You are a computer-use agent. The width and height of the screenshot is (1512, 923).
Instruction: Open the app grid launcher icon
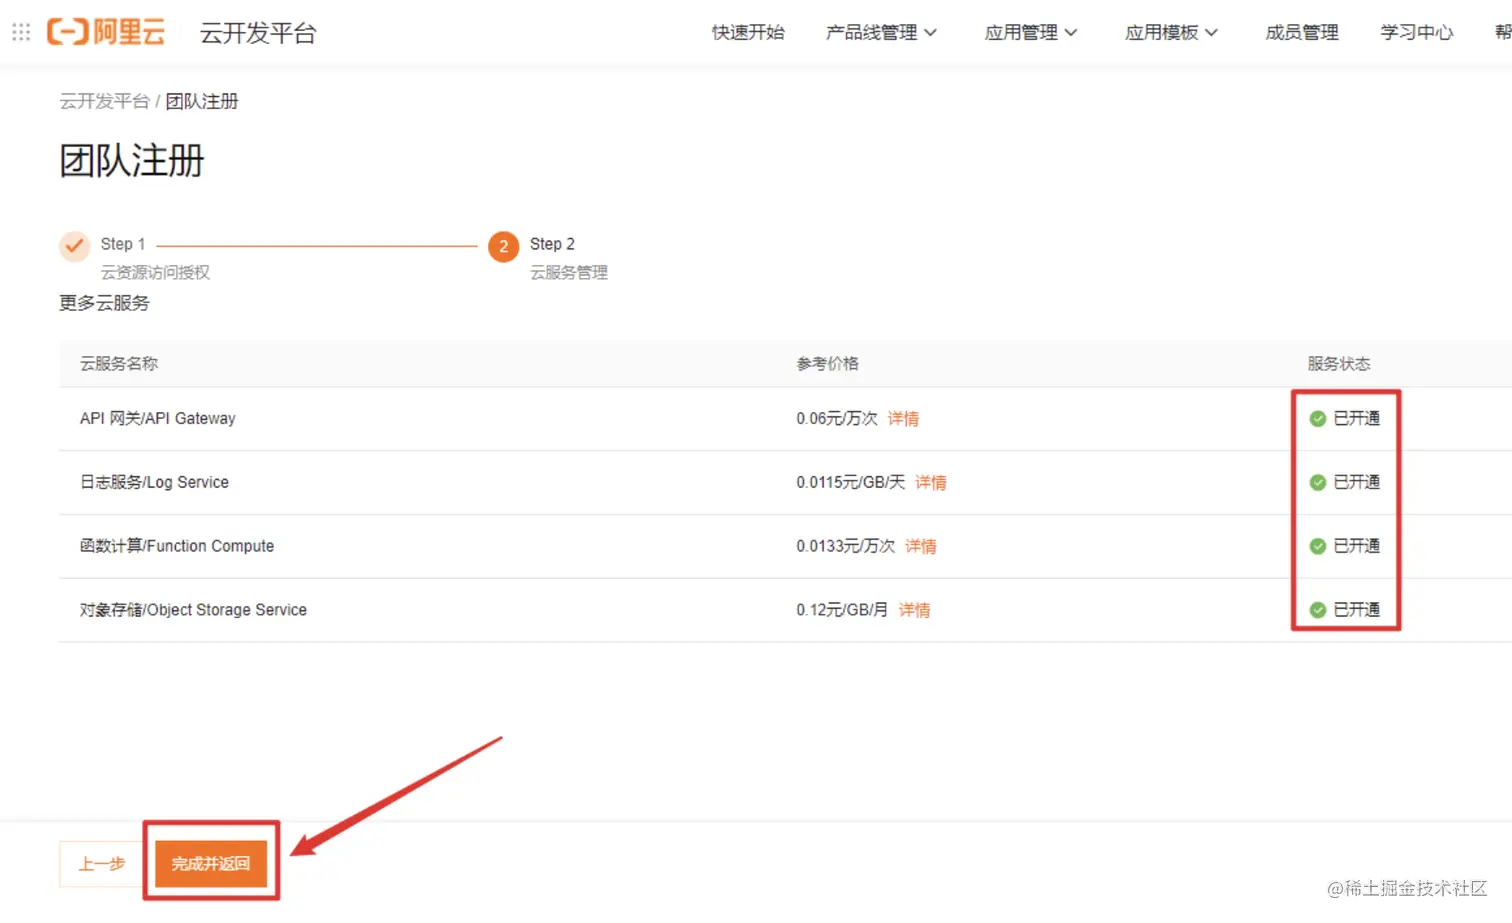20,31
